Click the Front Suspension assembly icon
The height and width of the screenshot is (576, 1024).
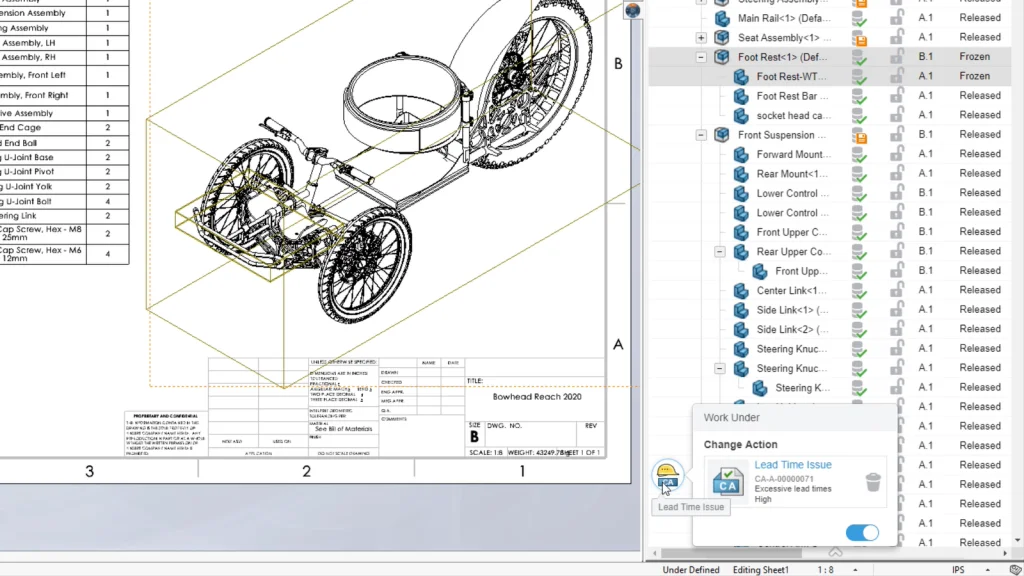click(722, 135)
